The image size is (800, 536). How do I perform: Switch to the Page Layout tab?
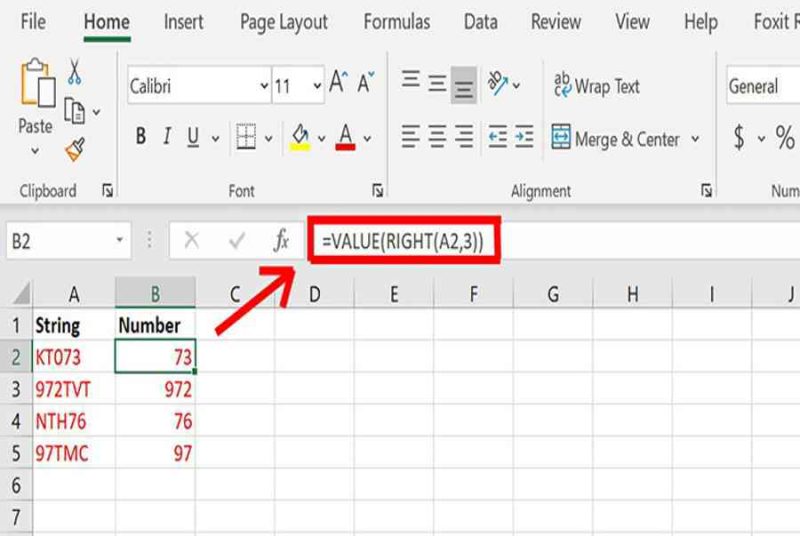[x=284, y=22]
